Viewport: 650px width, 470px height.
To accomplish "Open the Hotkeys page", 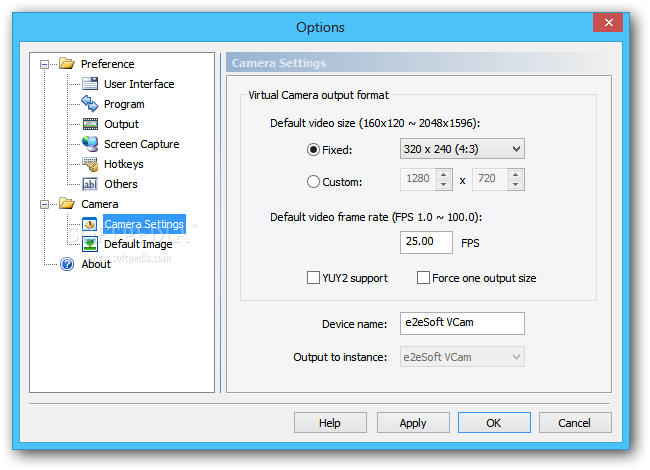I will 124,164.
